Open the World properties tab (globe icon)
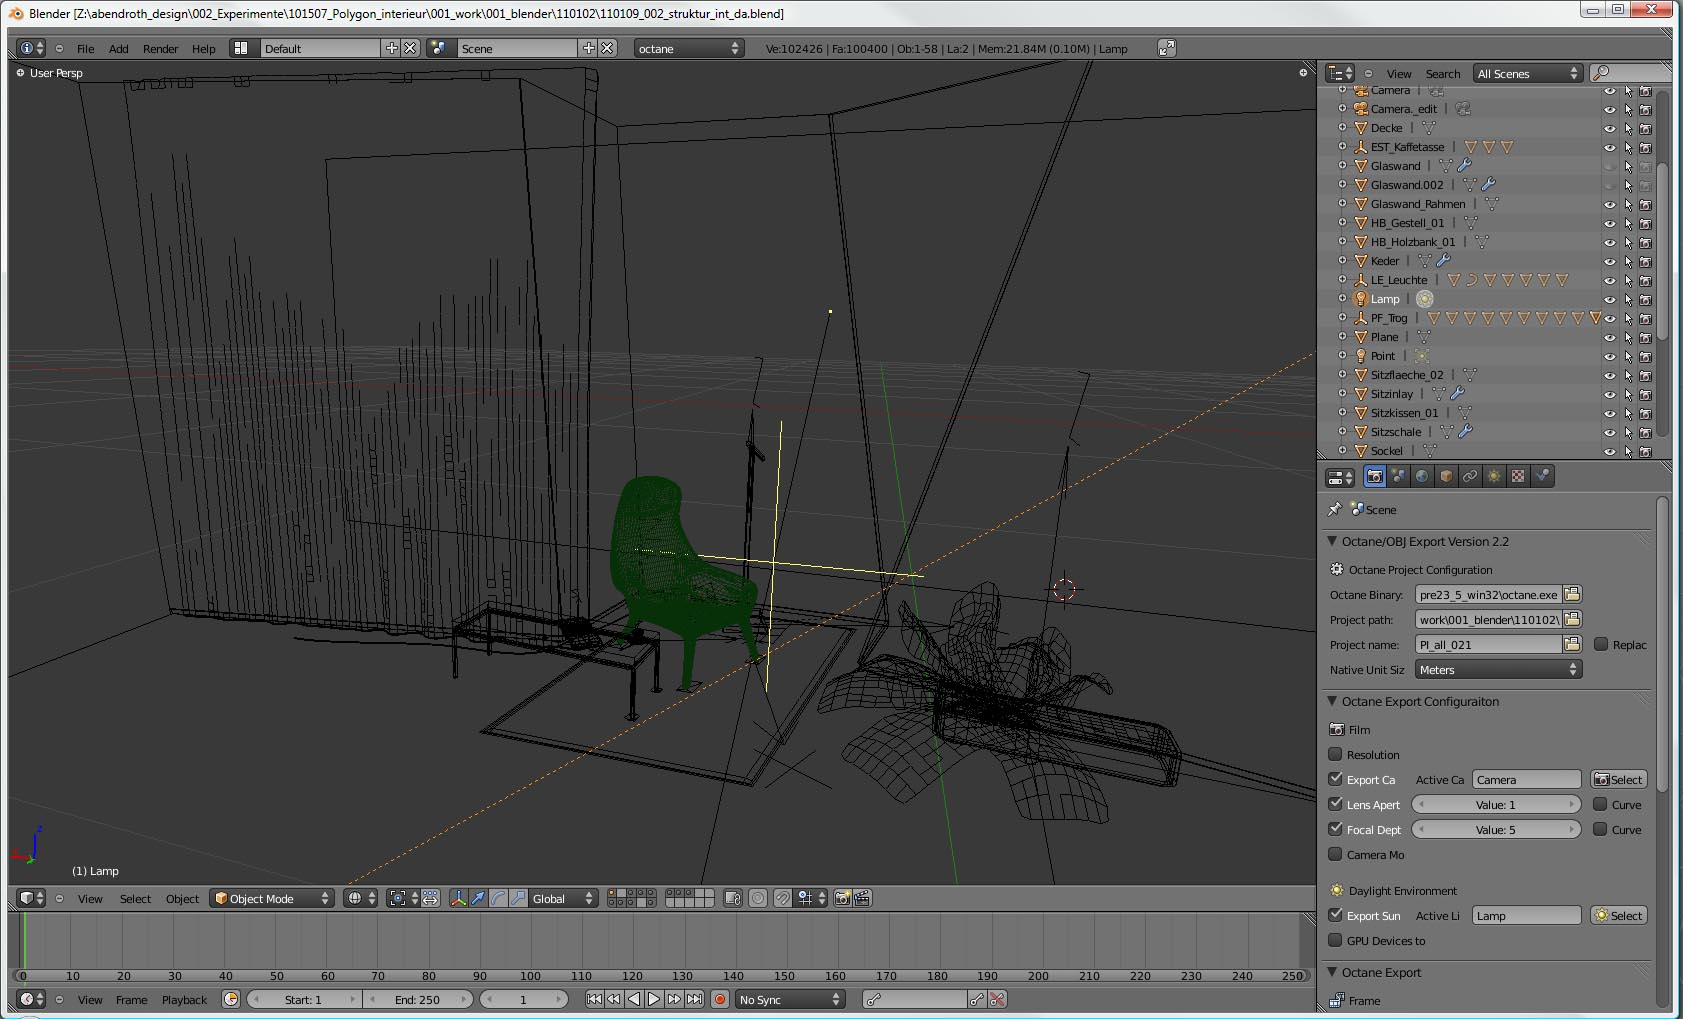The width and height of the screenshot is (1683, 1019). pyautogui.click(x=1422, y=477)
